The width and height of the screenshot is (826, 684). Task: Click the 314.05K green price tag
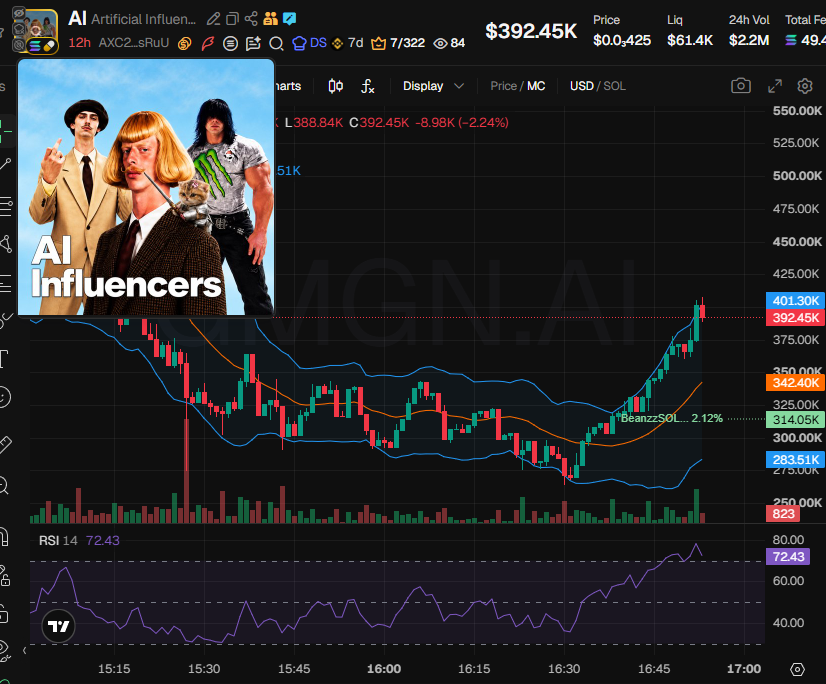pos(795,419)
